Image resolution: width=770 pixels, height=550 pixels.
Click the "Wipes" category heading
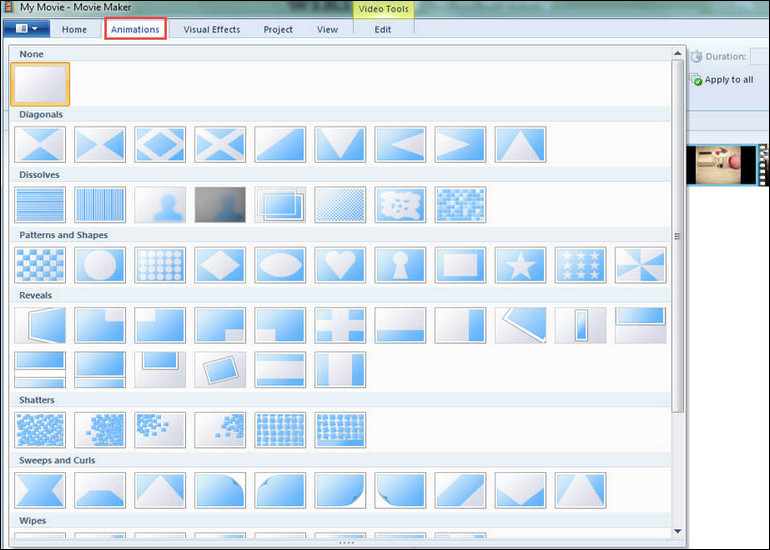click(x=32, y=521)
